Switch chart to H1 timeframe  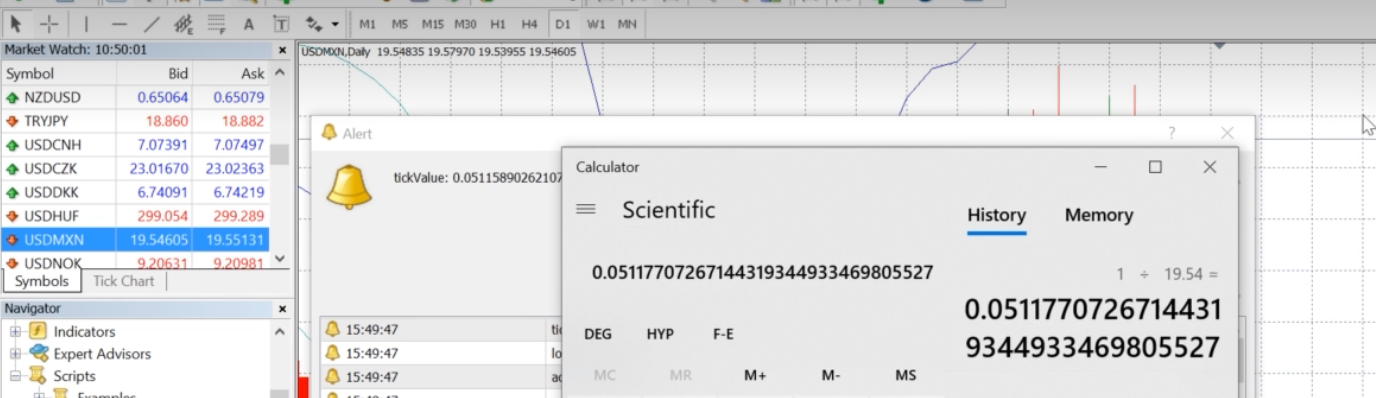(x=498, y=23)
